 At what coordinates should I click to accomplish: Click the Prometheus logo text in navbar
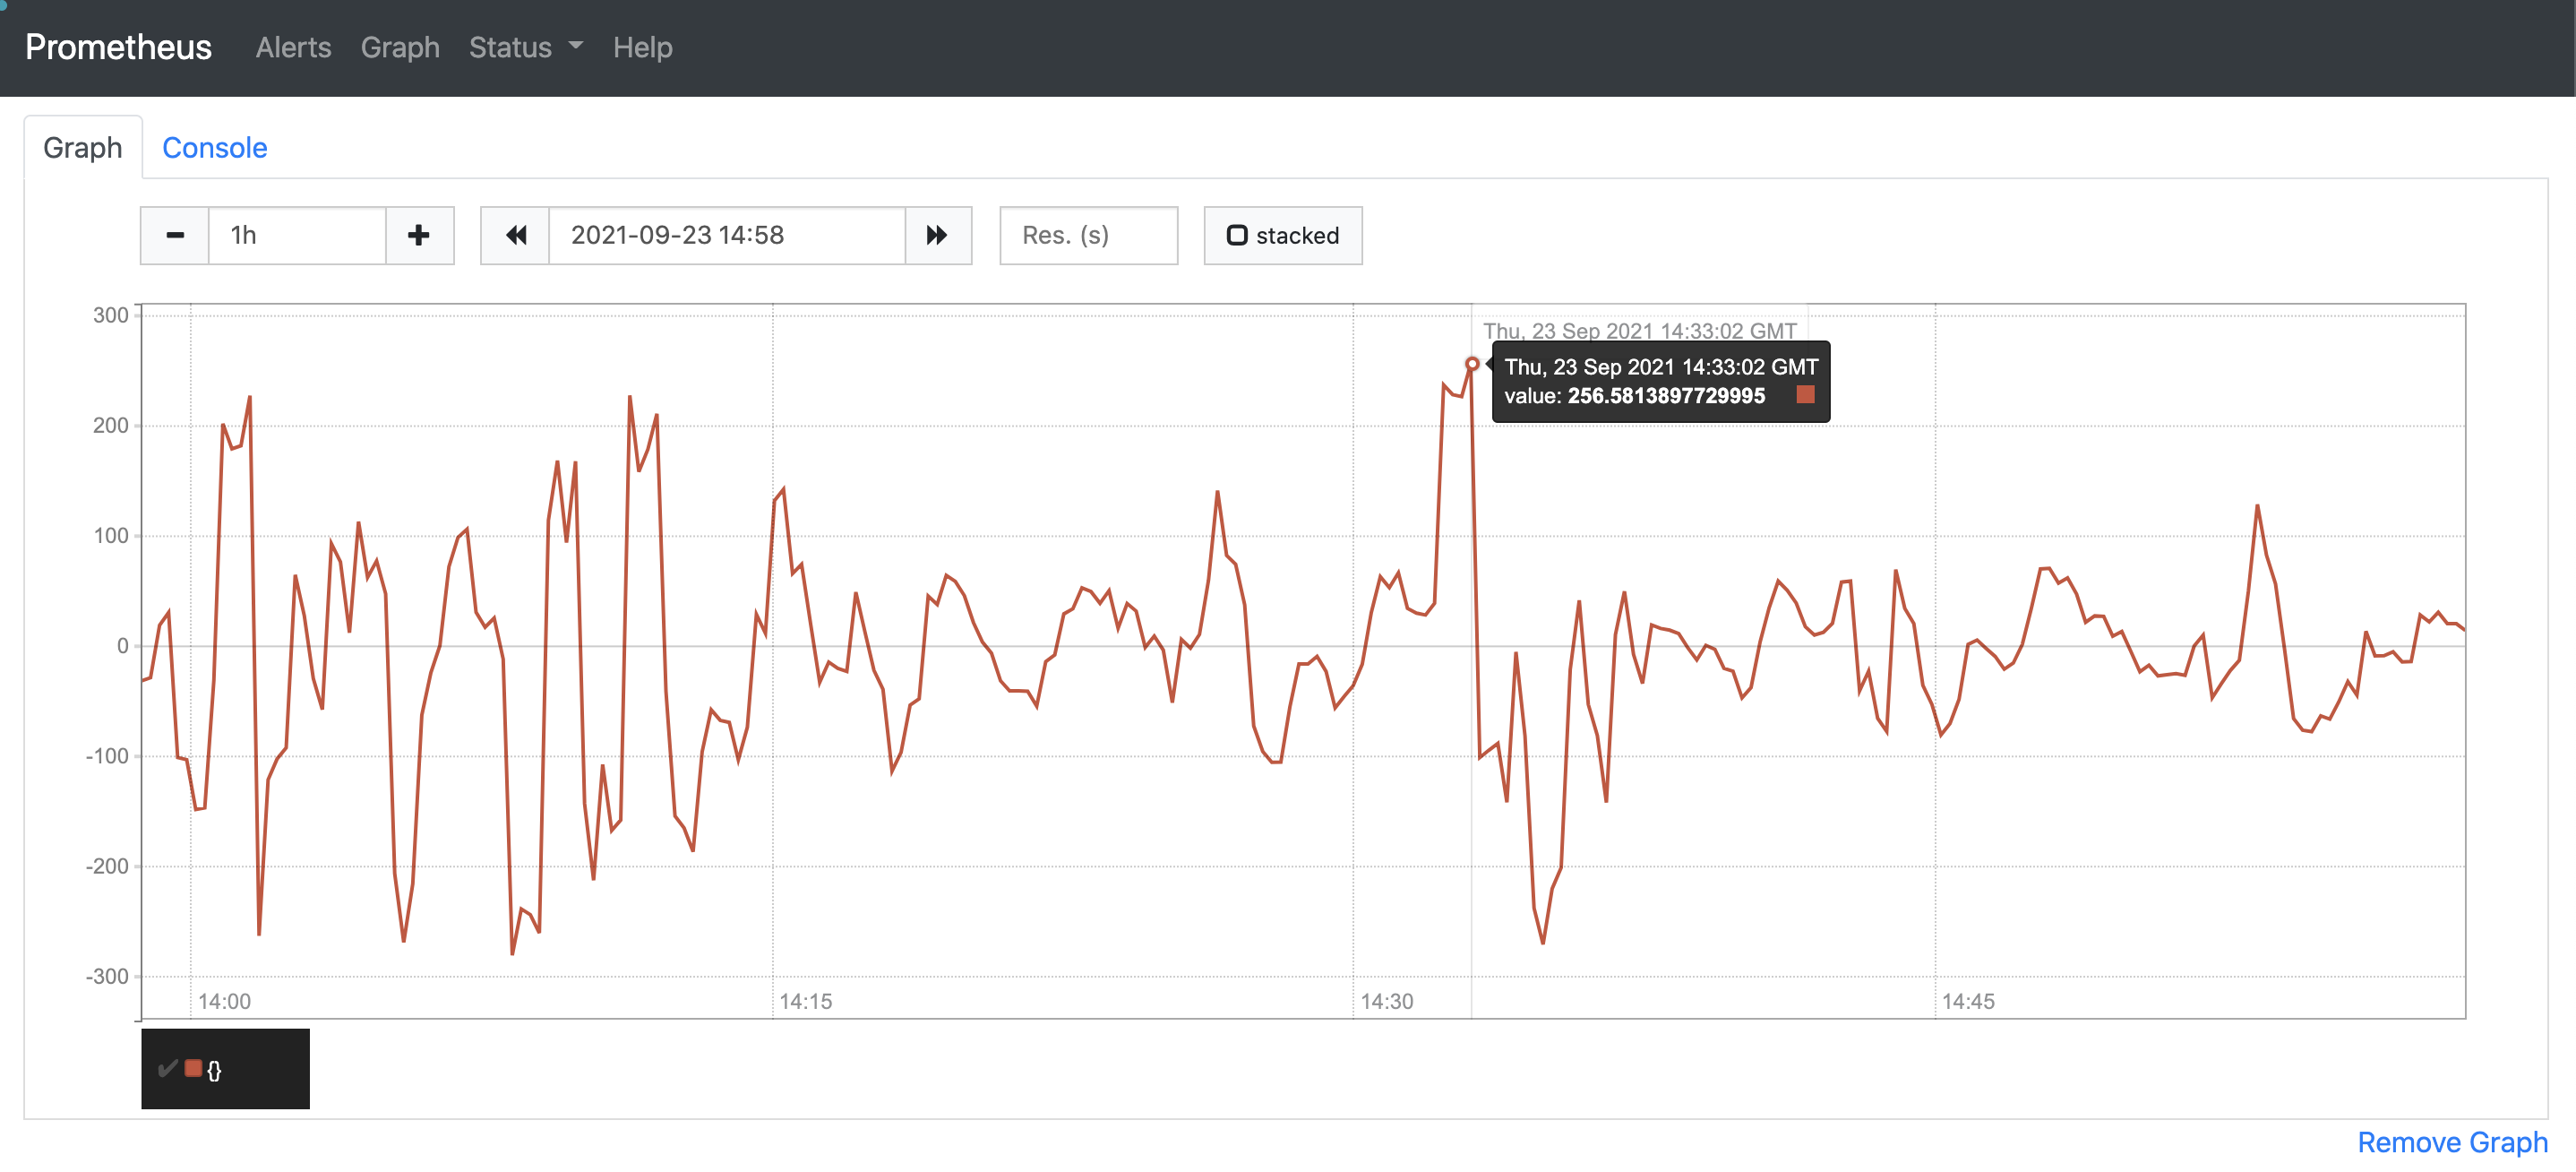pyautogui.click(x=118, y=46)
